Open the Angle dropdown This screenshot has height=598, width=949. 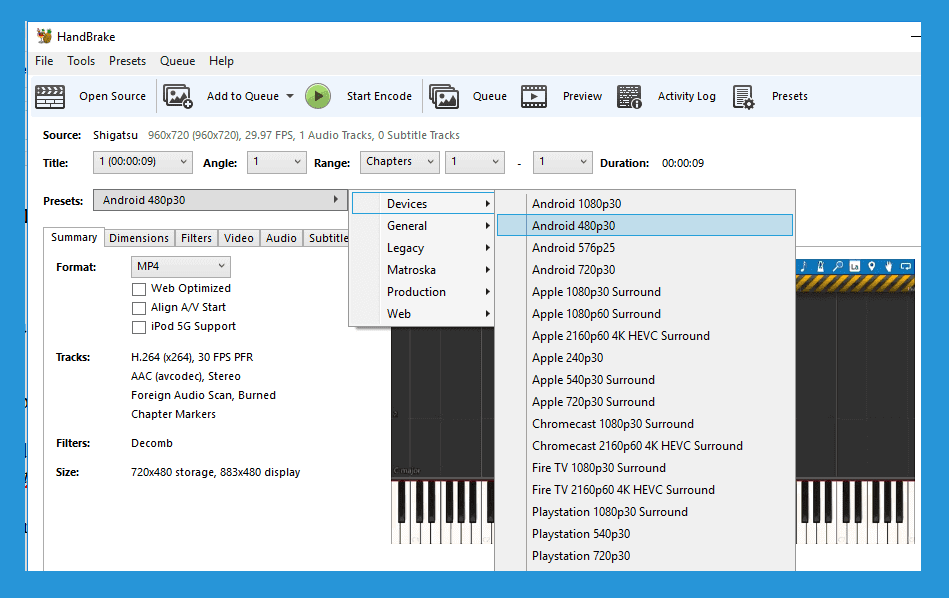pos(277,162)
